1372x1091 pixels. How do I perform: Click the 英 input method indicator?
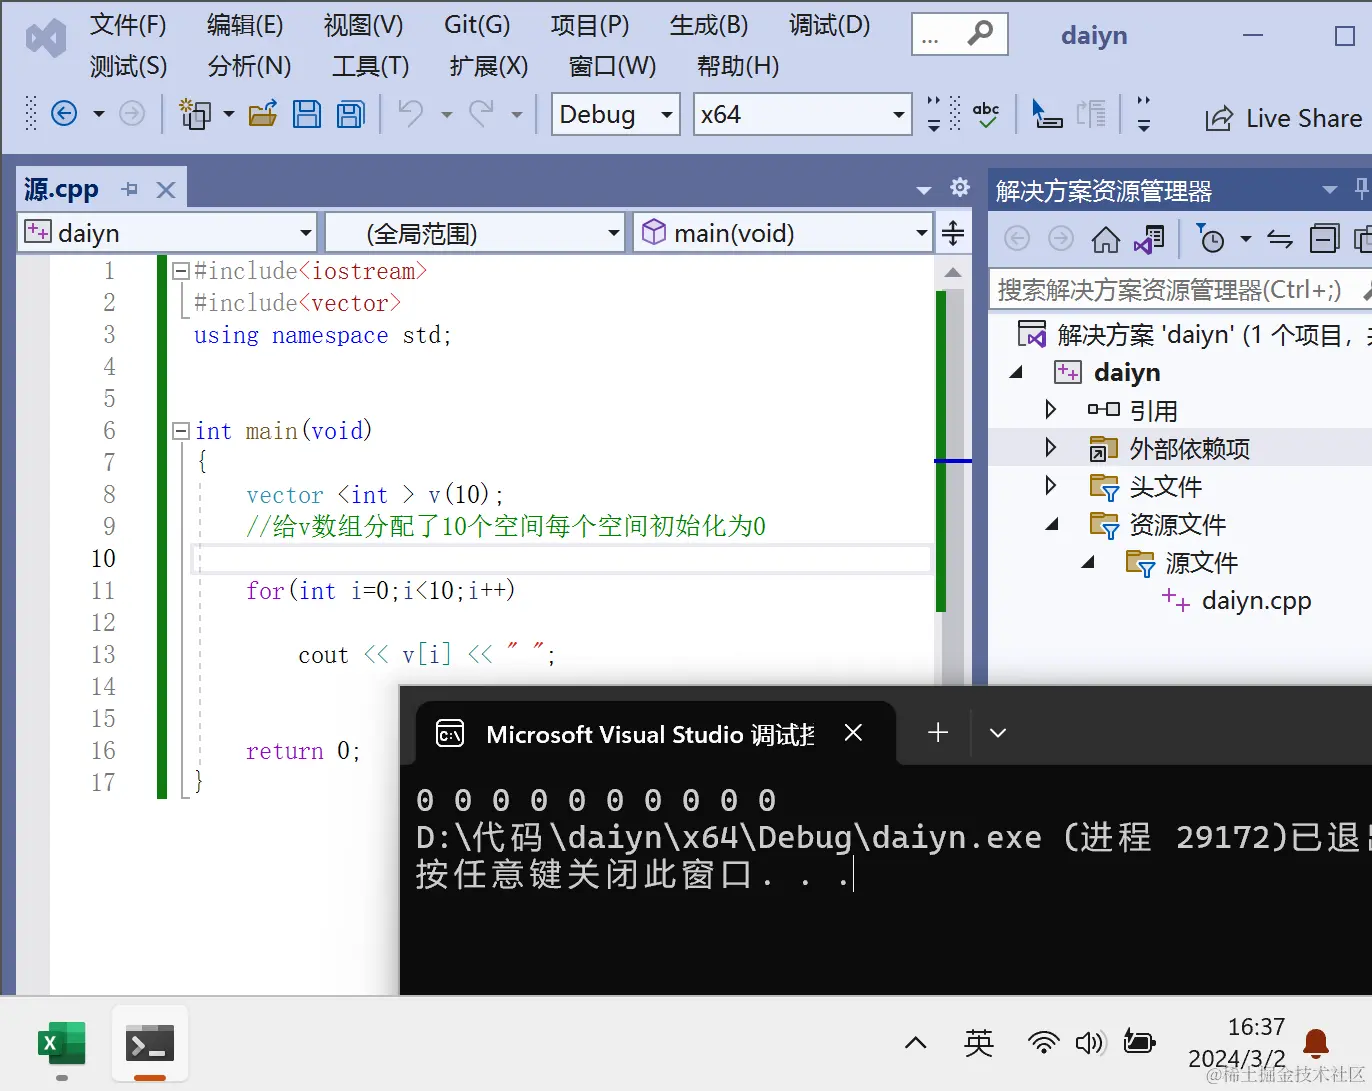[979, 1044]
